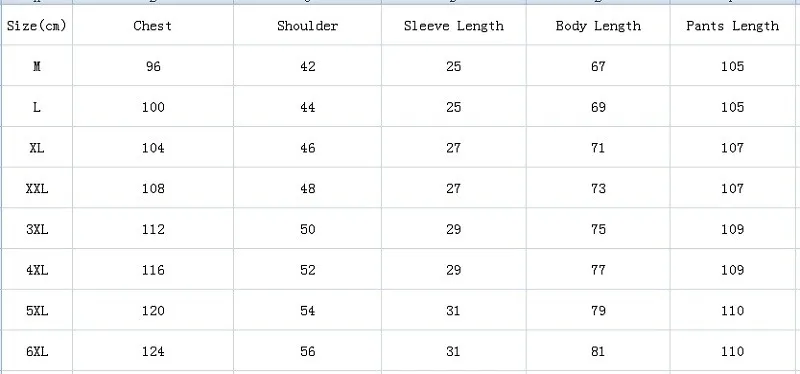Select the M size row label
The width and height of the screenshot is (800, 374).
pyautogui.click(x=37, y=65)
